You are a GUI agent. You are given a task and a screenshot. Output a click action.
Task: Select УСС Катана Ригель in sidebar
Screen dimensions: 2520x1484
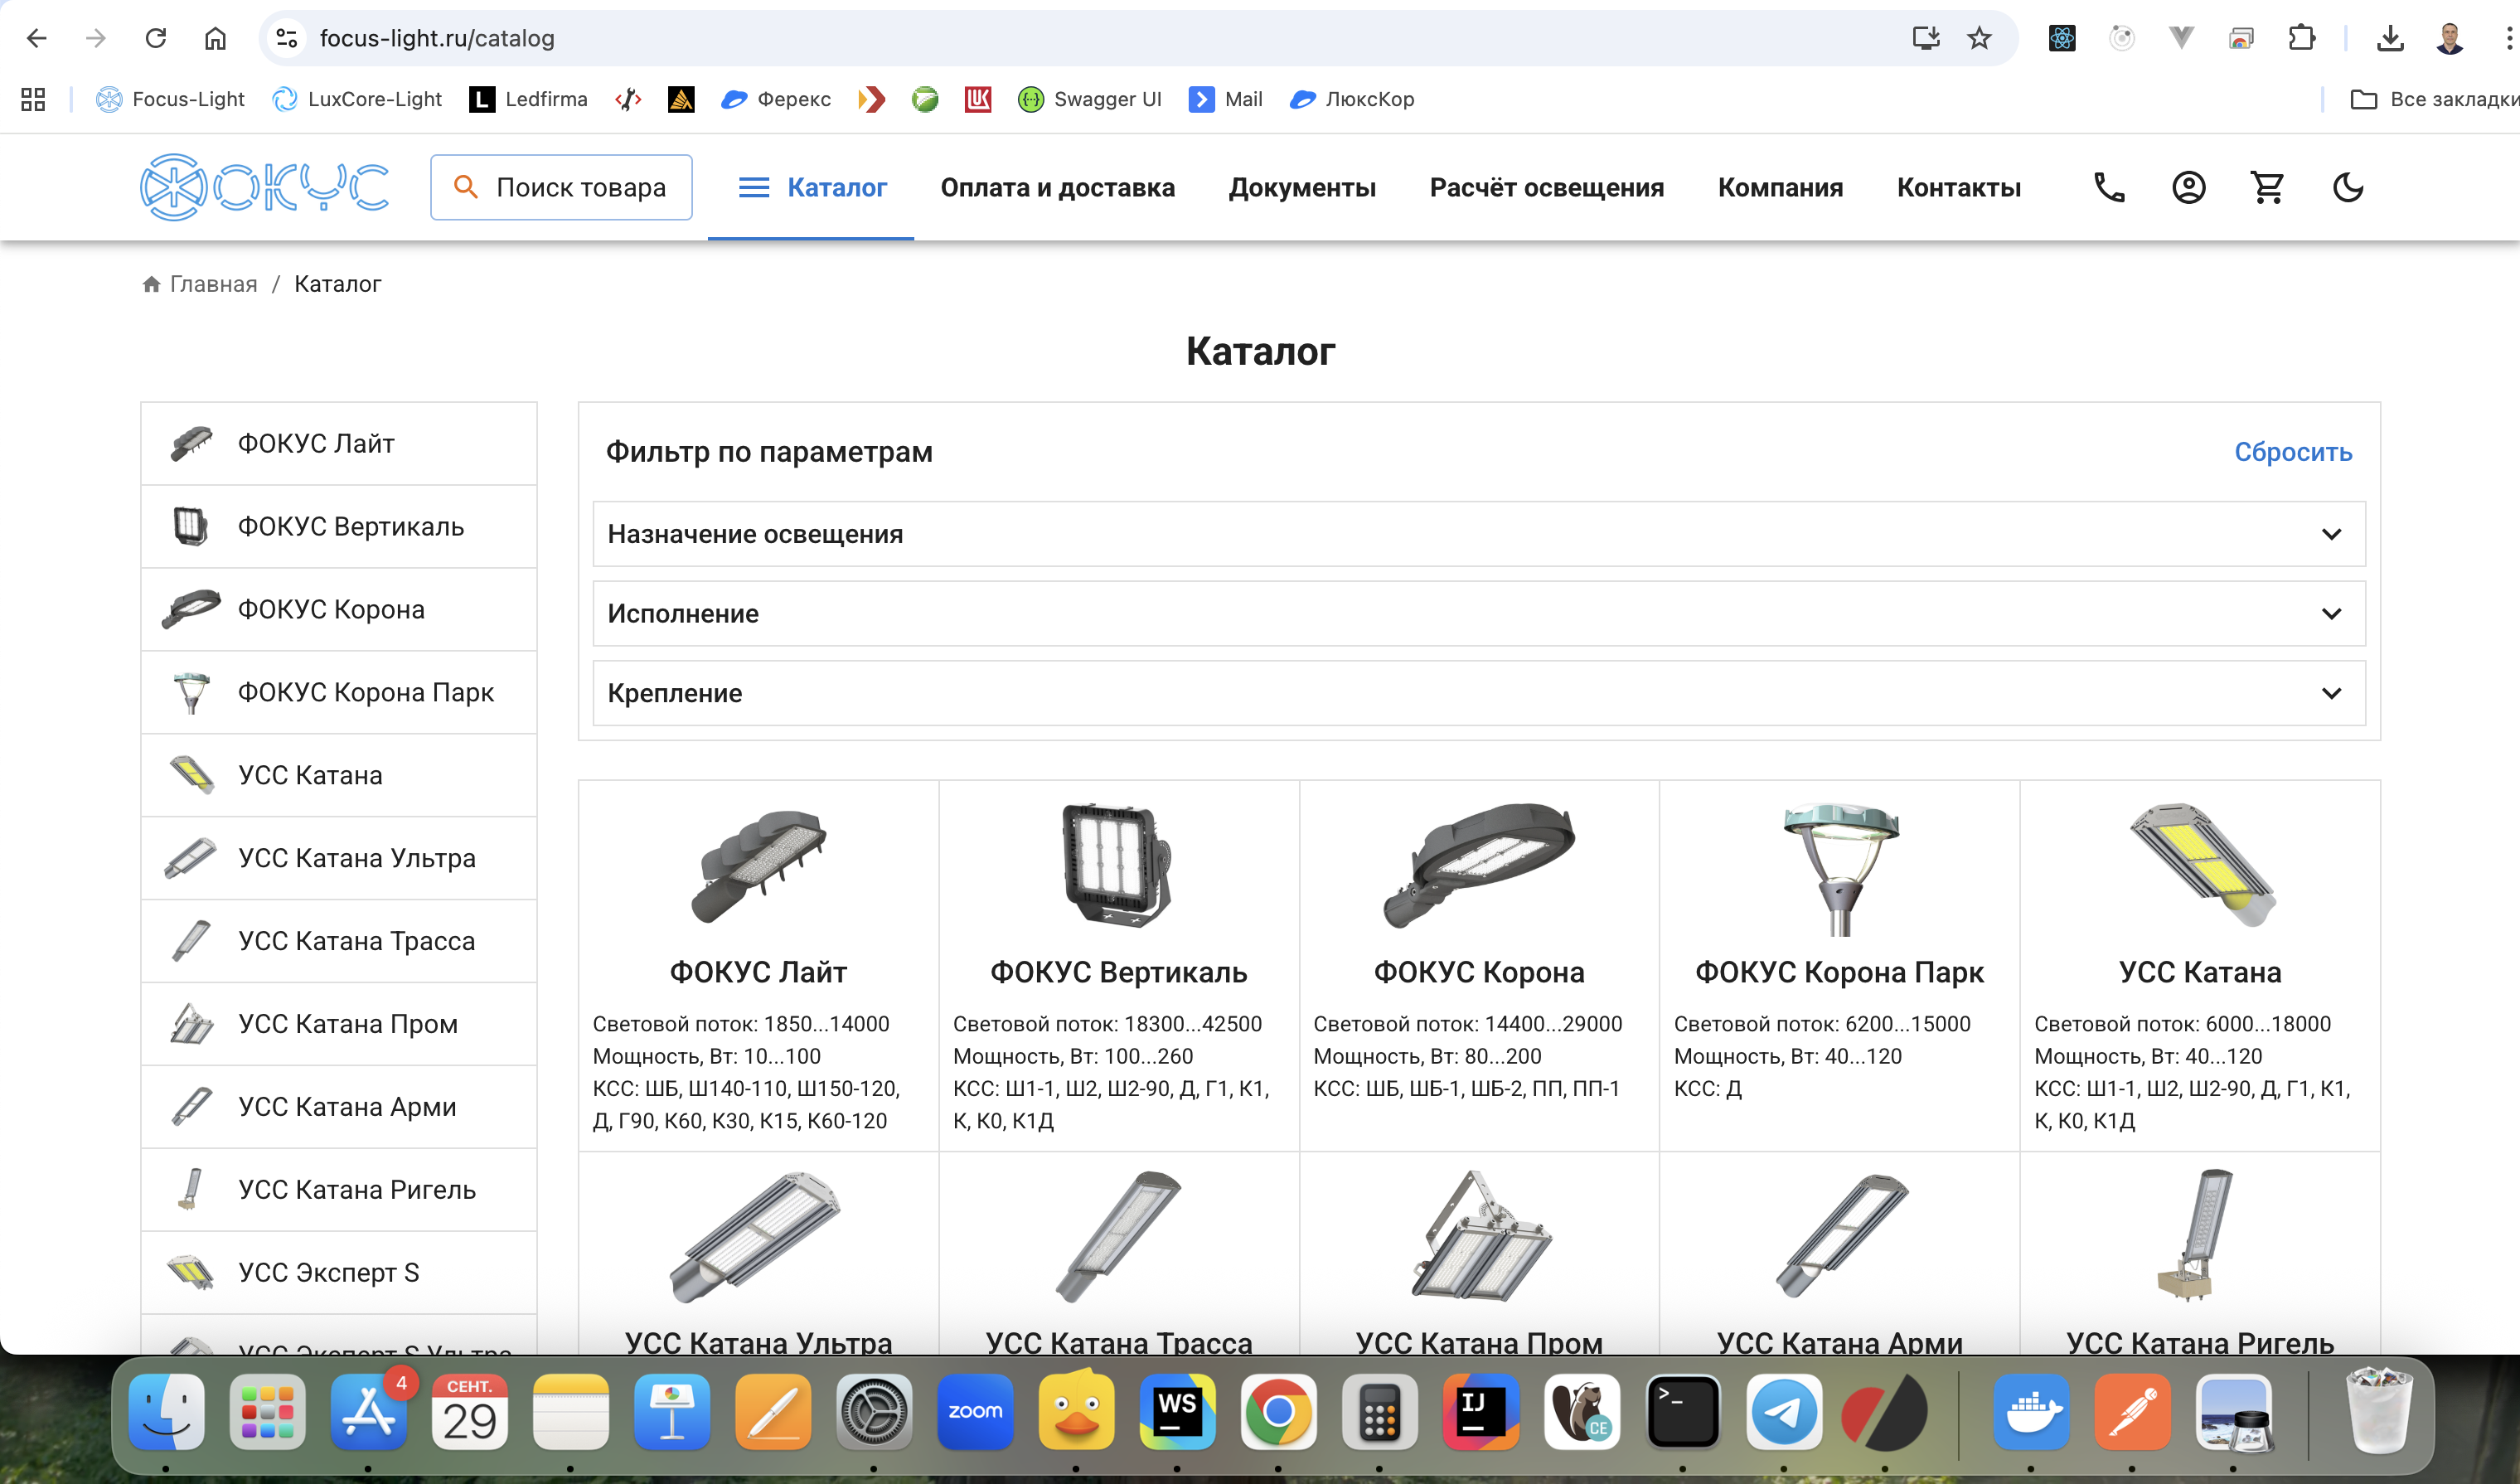tap(339, 1190)
